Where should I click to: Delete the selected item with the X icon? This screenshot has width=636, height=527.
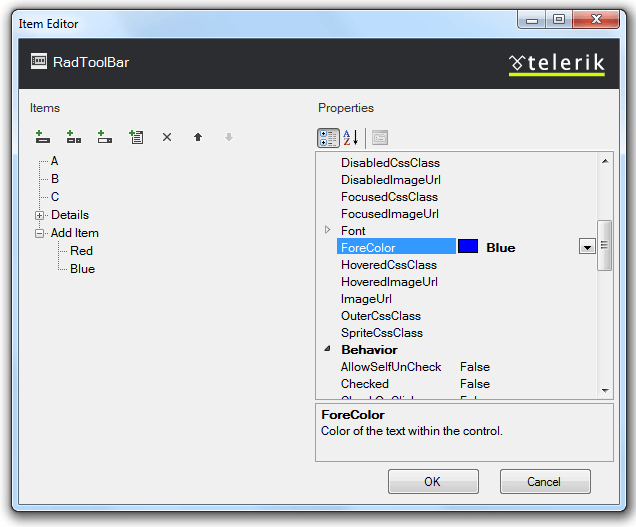(x=167, y=137)
